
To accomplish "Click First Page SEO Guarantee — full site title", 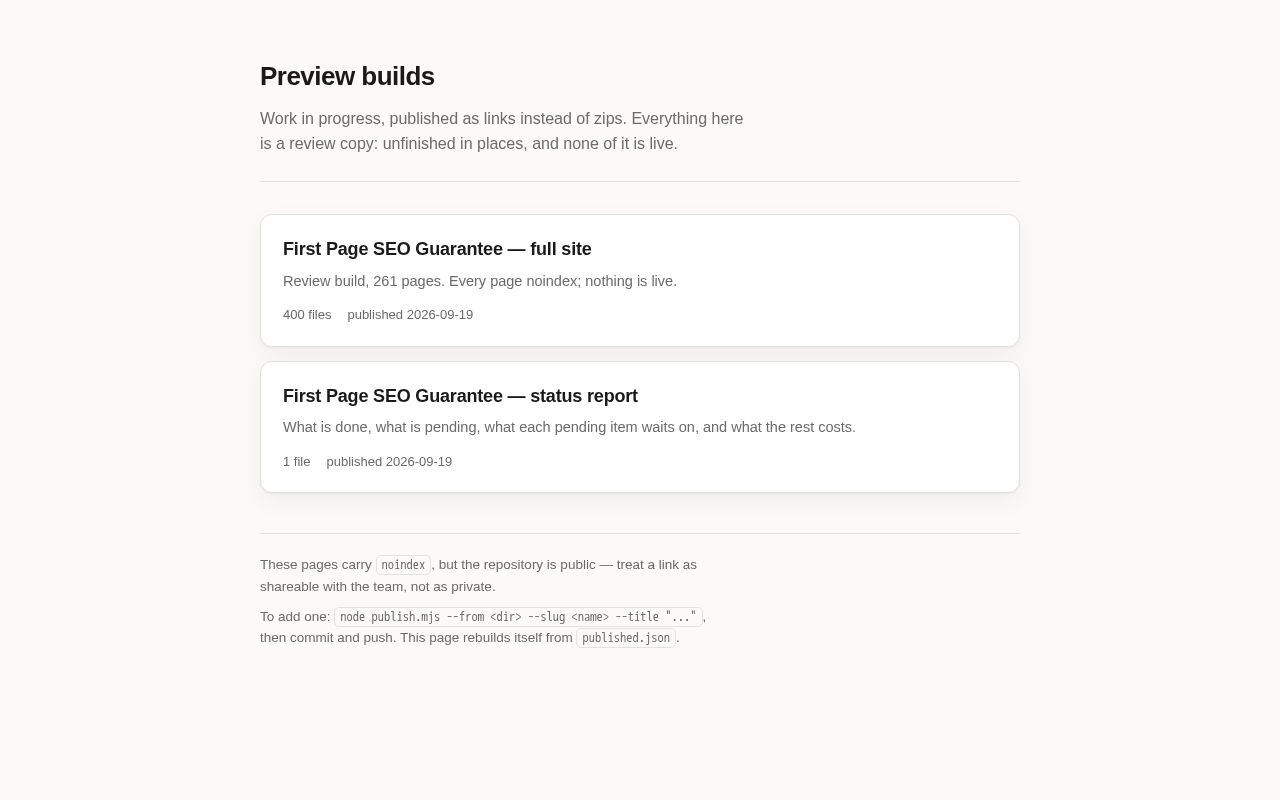I will pos(437,249).
